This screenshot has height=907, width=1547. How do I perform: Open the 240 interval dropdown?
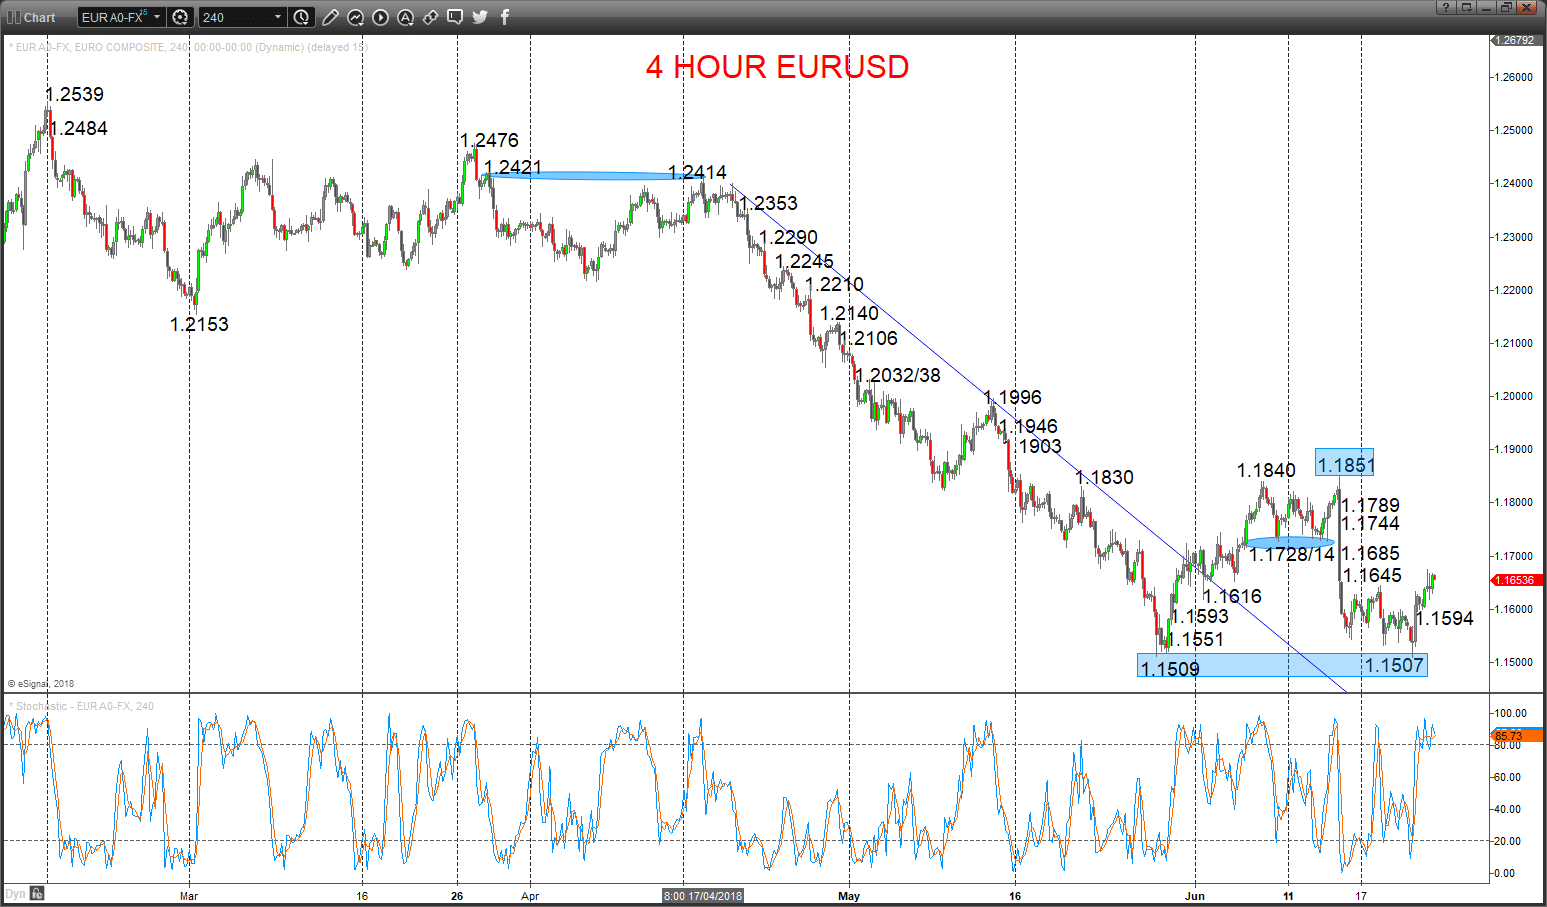coord(242,17)
